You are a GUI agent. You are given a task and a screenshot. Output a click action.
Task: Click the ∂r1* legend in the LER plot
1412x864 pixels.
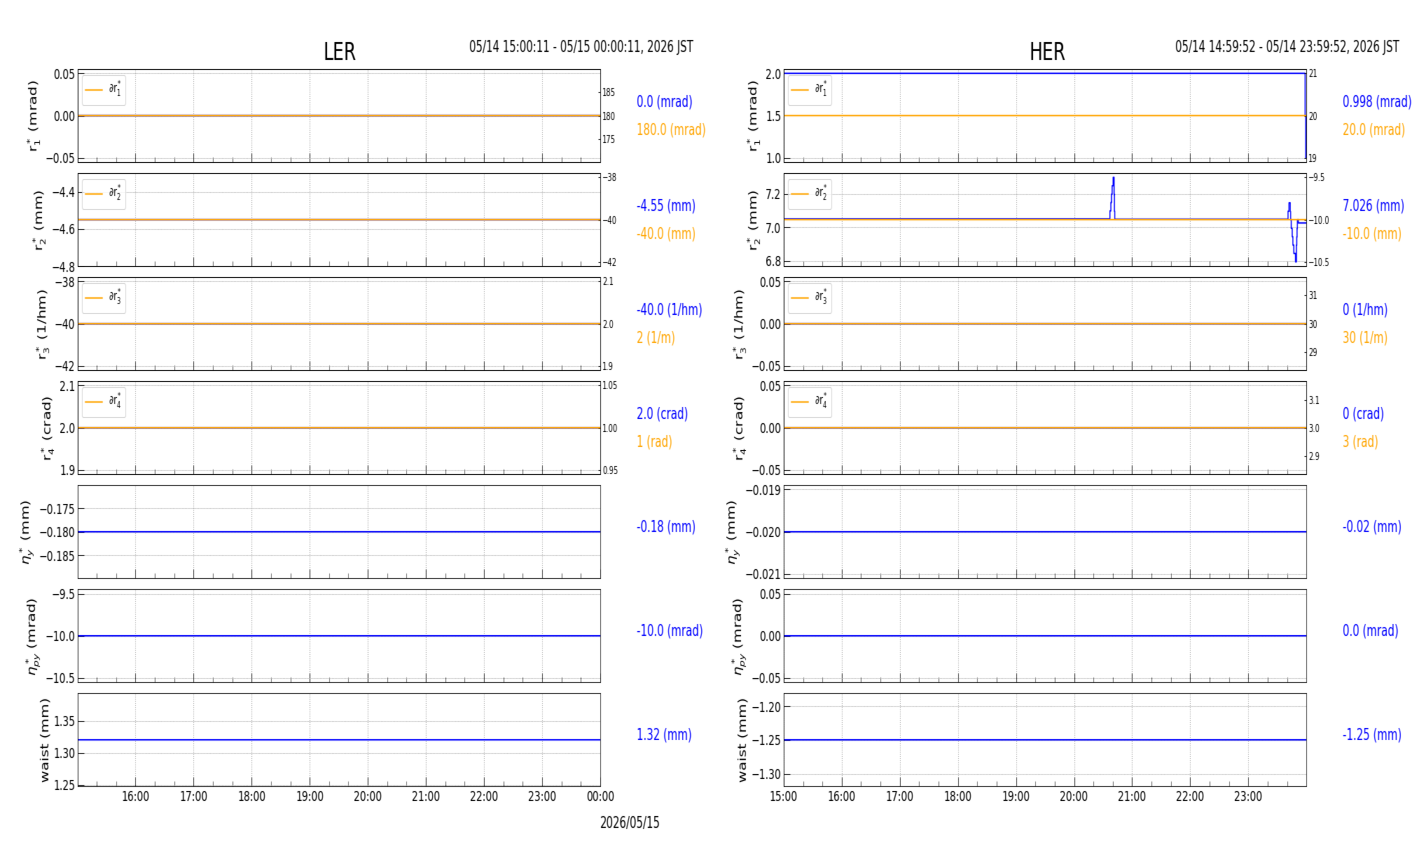tap(104, 90)
